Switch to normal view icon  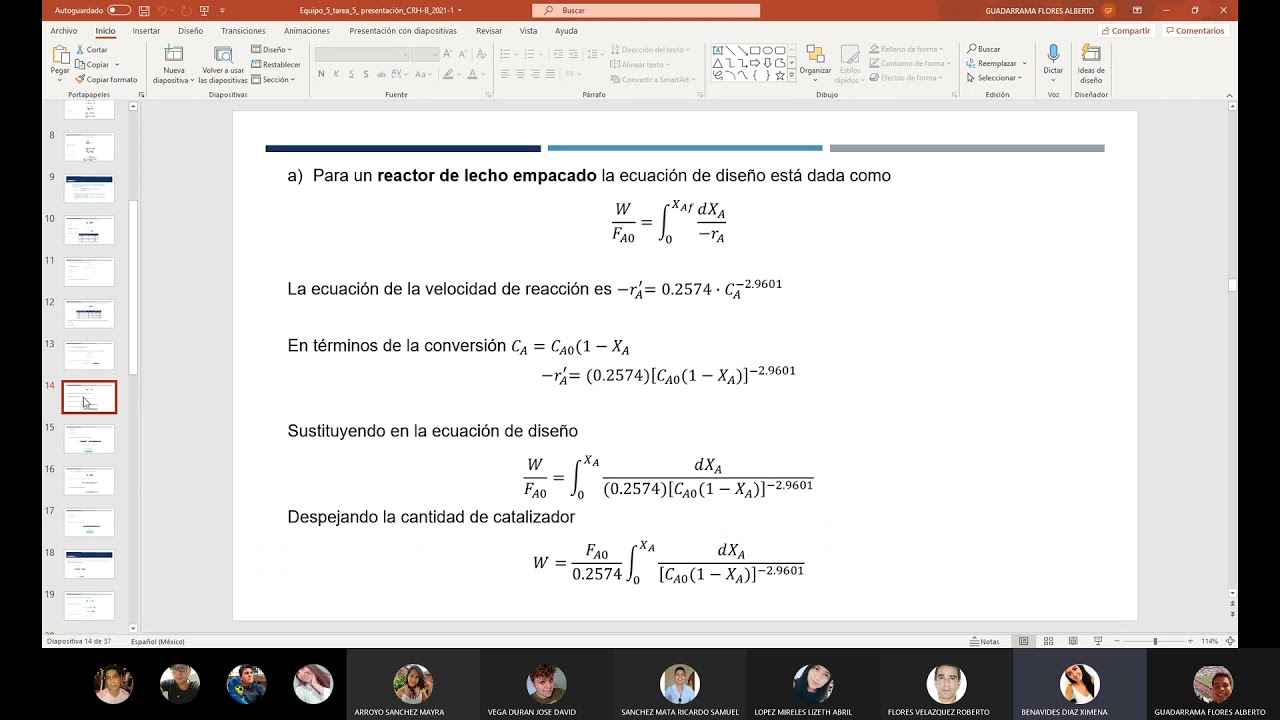coord(1023,641)
